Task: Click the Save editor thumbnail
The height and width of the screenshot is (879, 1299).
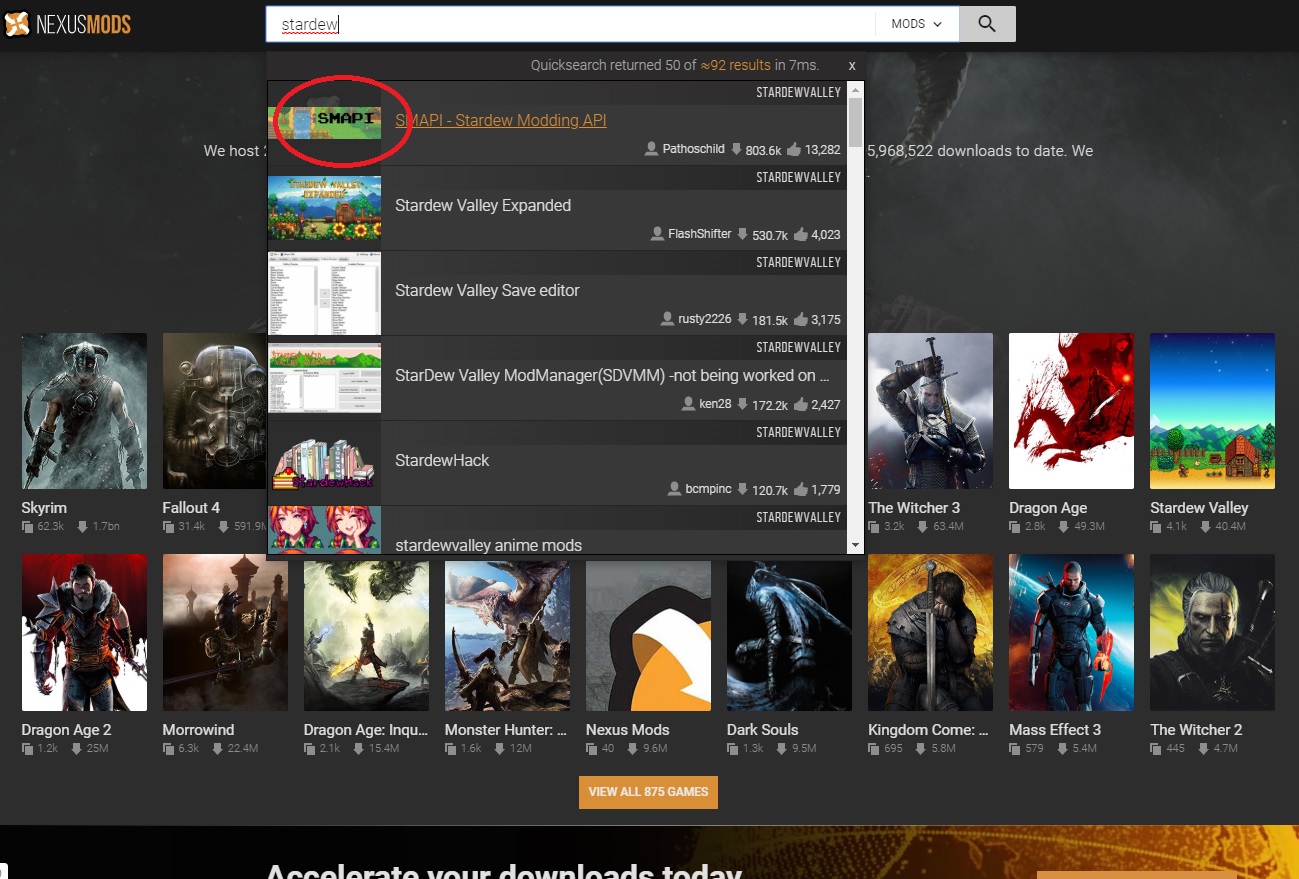Action: [x=324, y=292]
